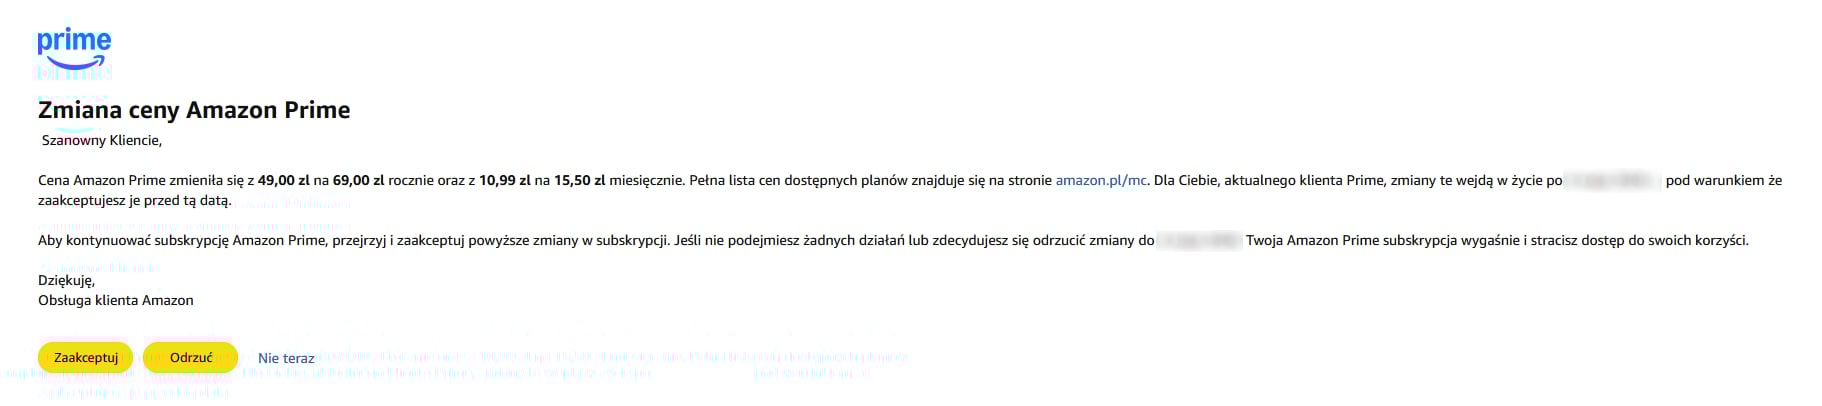Click the blurred date in second paragraph
The width and height of the screenshot is (1822, 406).
coord(1199,241)
